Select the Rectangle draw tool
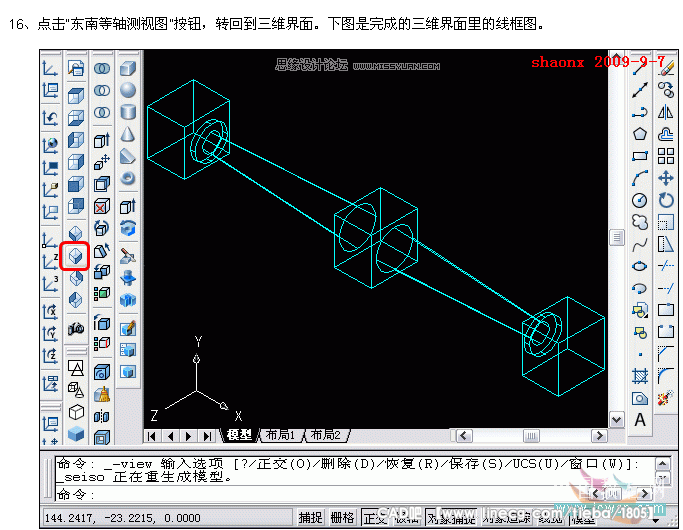The height and width of the screenshot is (530, 683). 639,156
